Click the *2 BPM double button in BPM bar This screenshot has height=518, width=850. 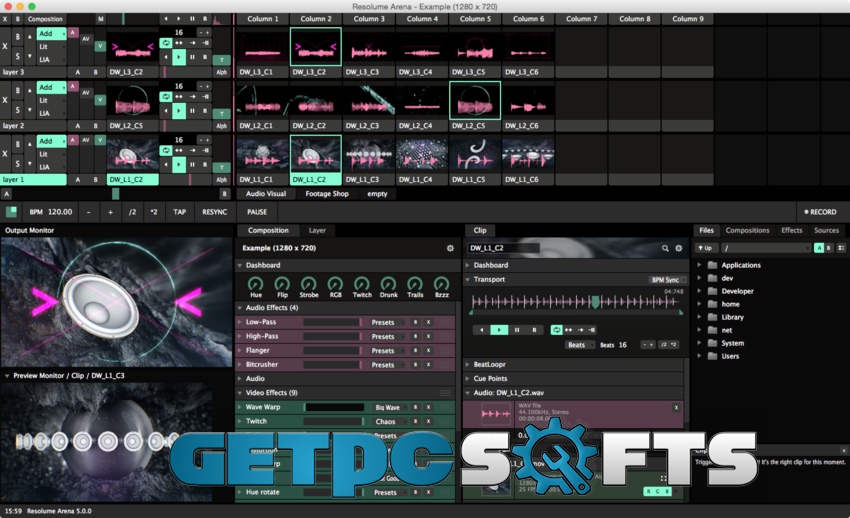coord(154,212)
